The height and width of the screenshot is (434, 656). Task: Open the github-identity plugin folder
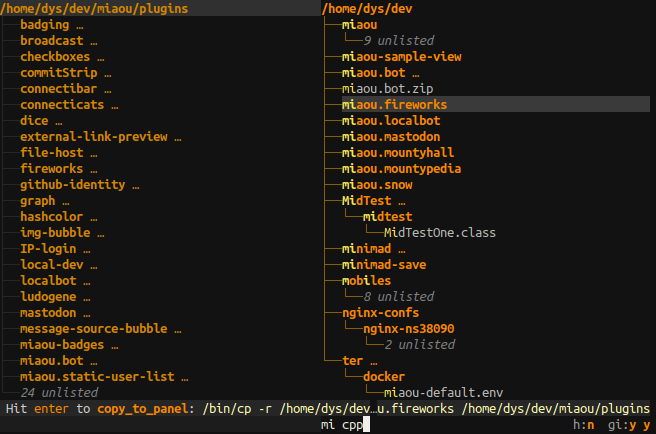(x=73, y=185)
